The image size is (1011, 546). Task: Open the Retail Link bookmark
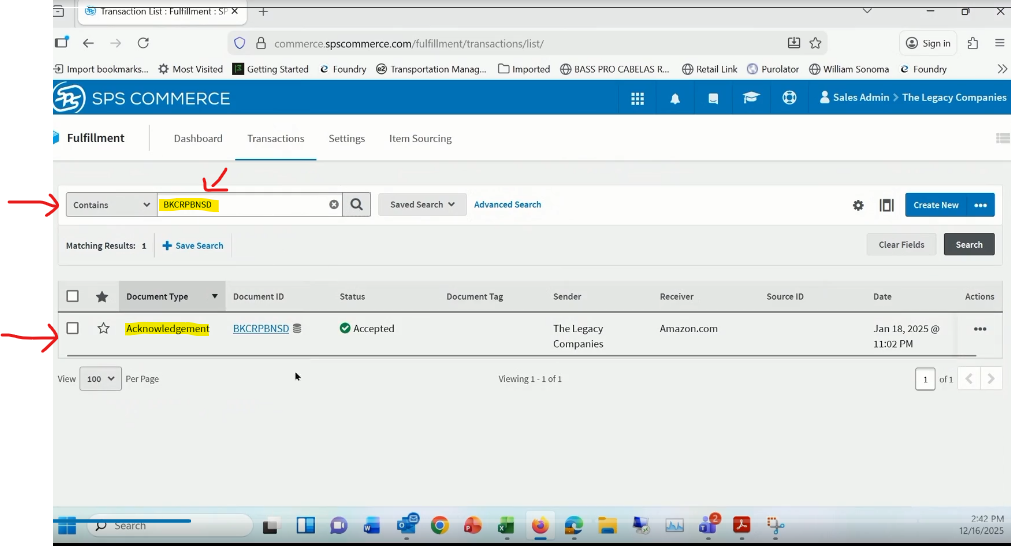click(x=709, y=69)
